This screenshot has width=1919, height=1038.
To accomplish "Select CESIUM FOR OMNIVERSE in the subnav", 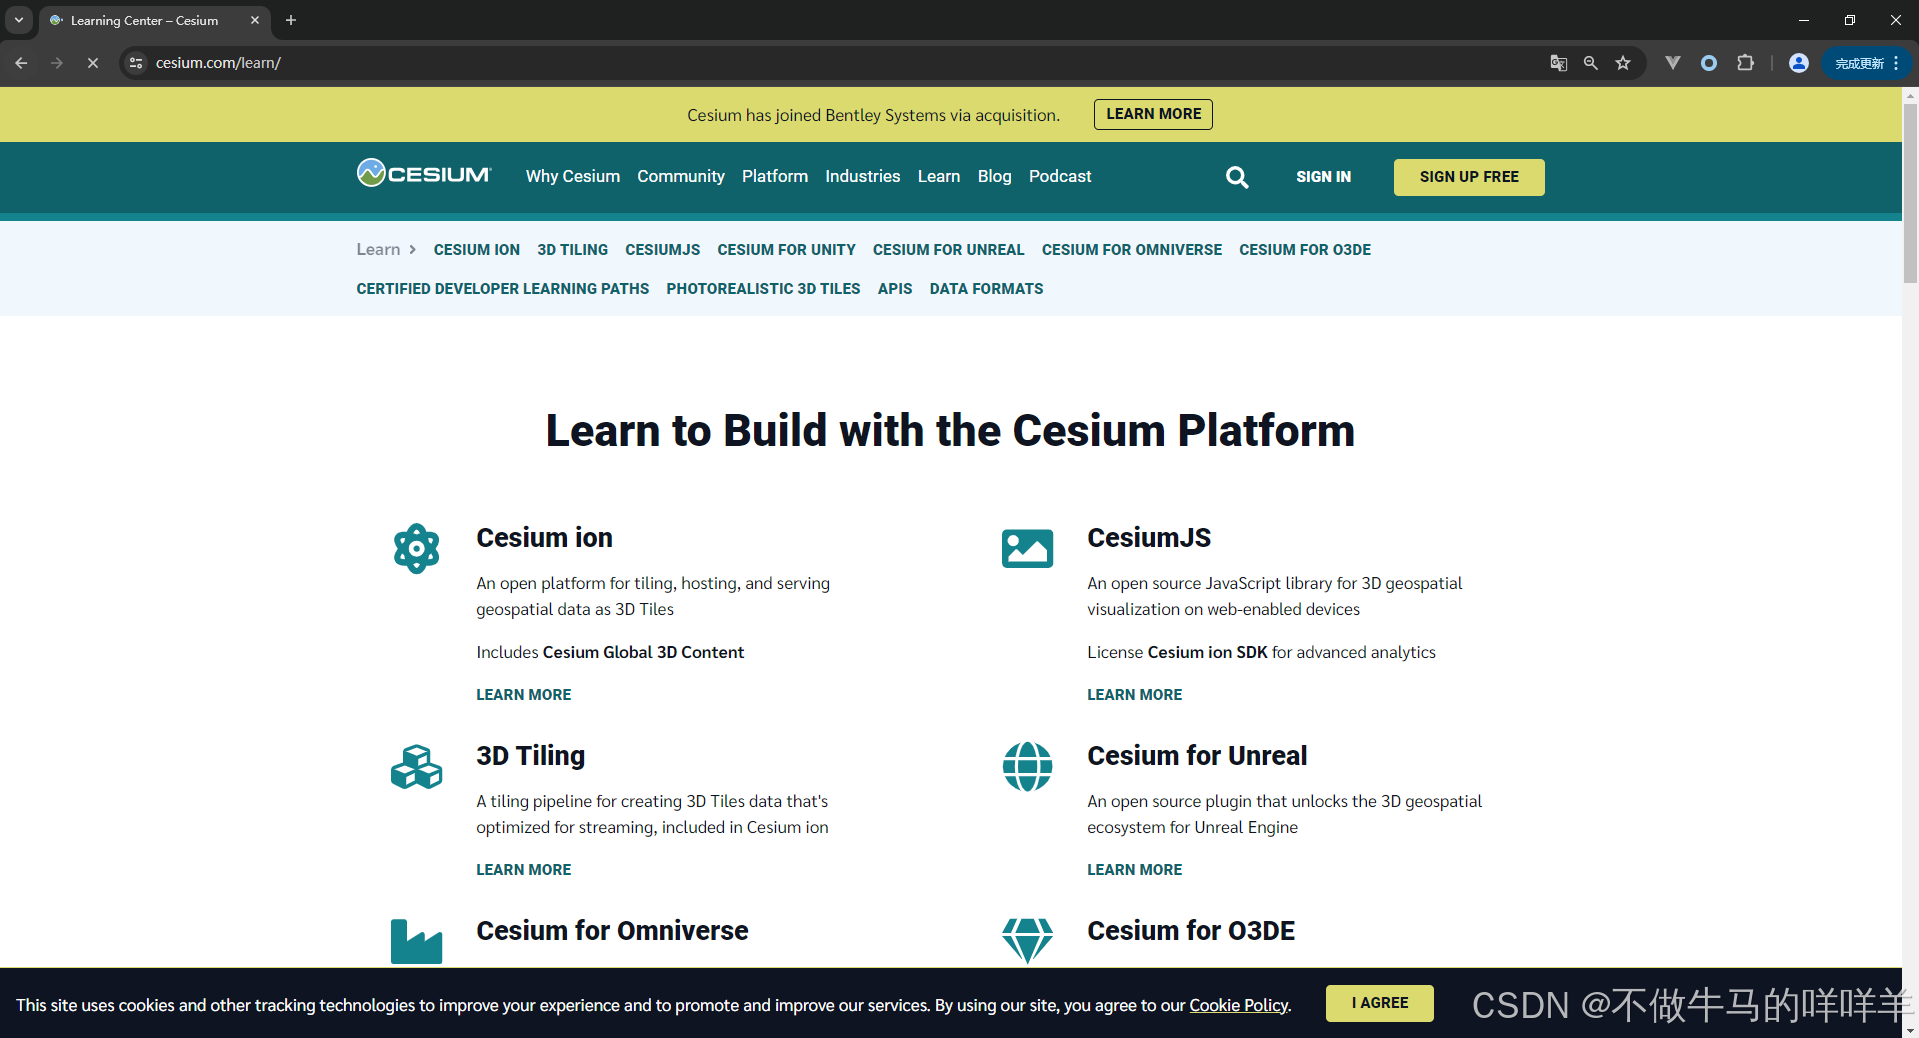I will 1132,250.
